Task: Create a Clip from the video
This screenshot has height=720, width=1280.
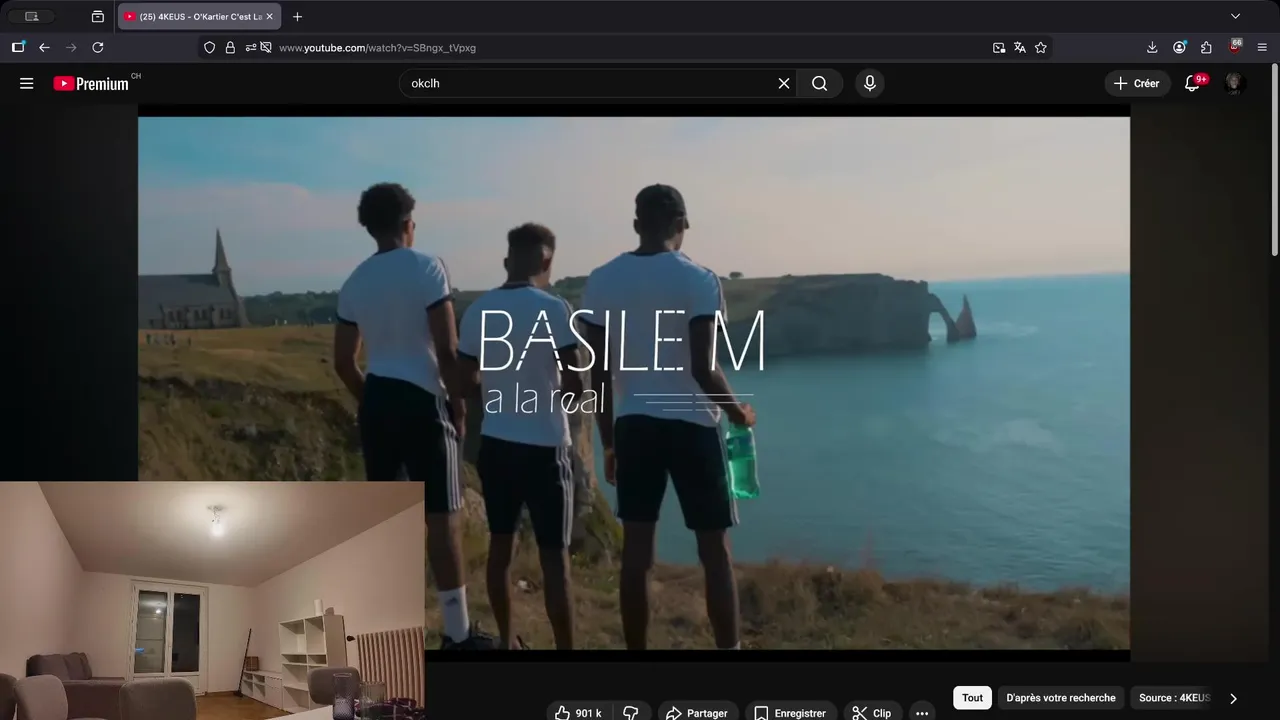Action: (x=872, y=713)
